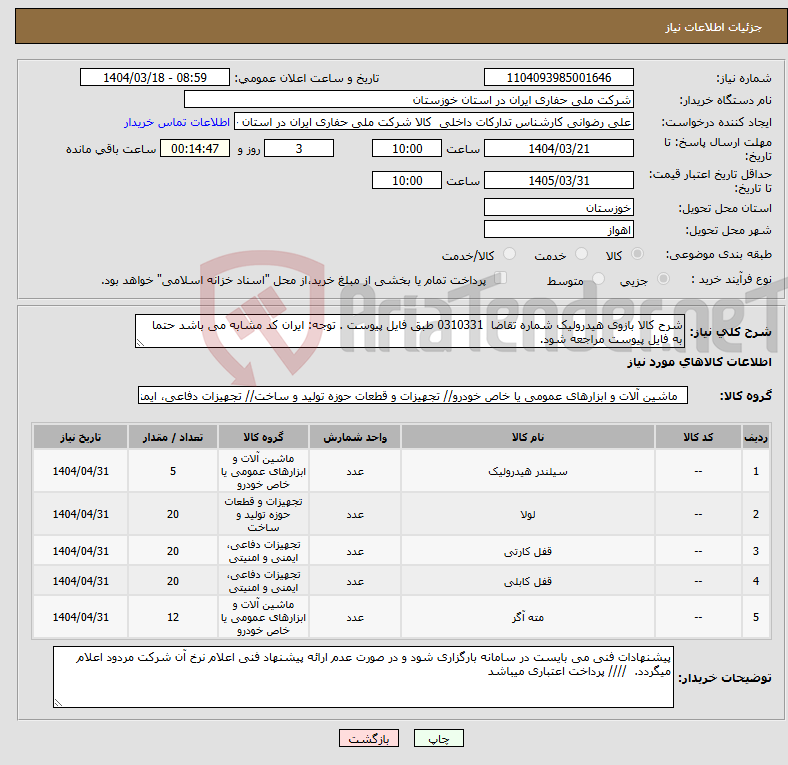The height and width of the screenshot is (765, 788).
Task: Click the ردیف column header
Action: coord(756,437)
